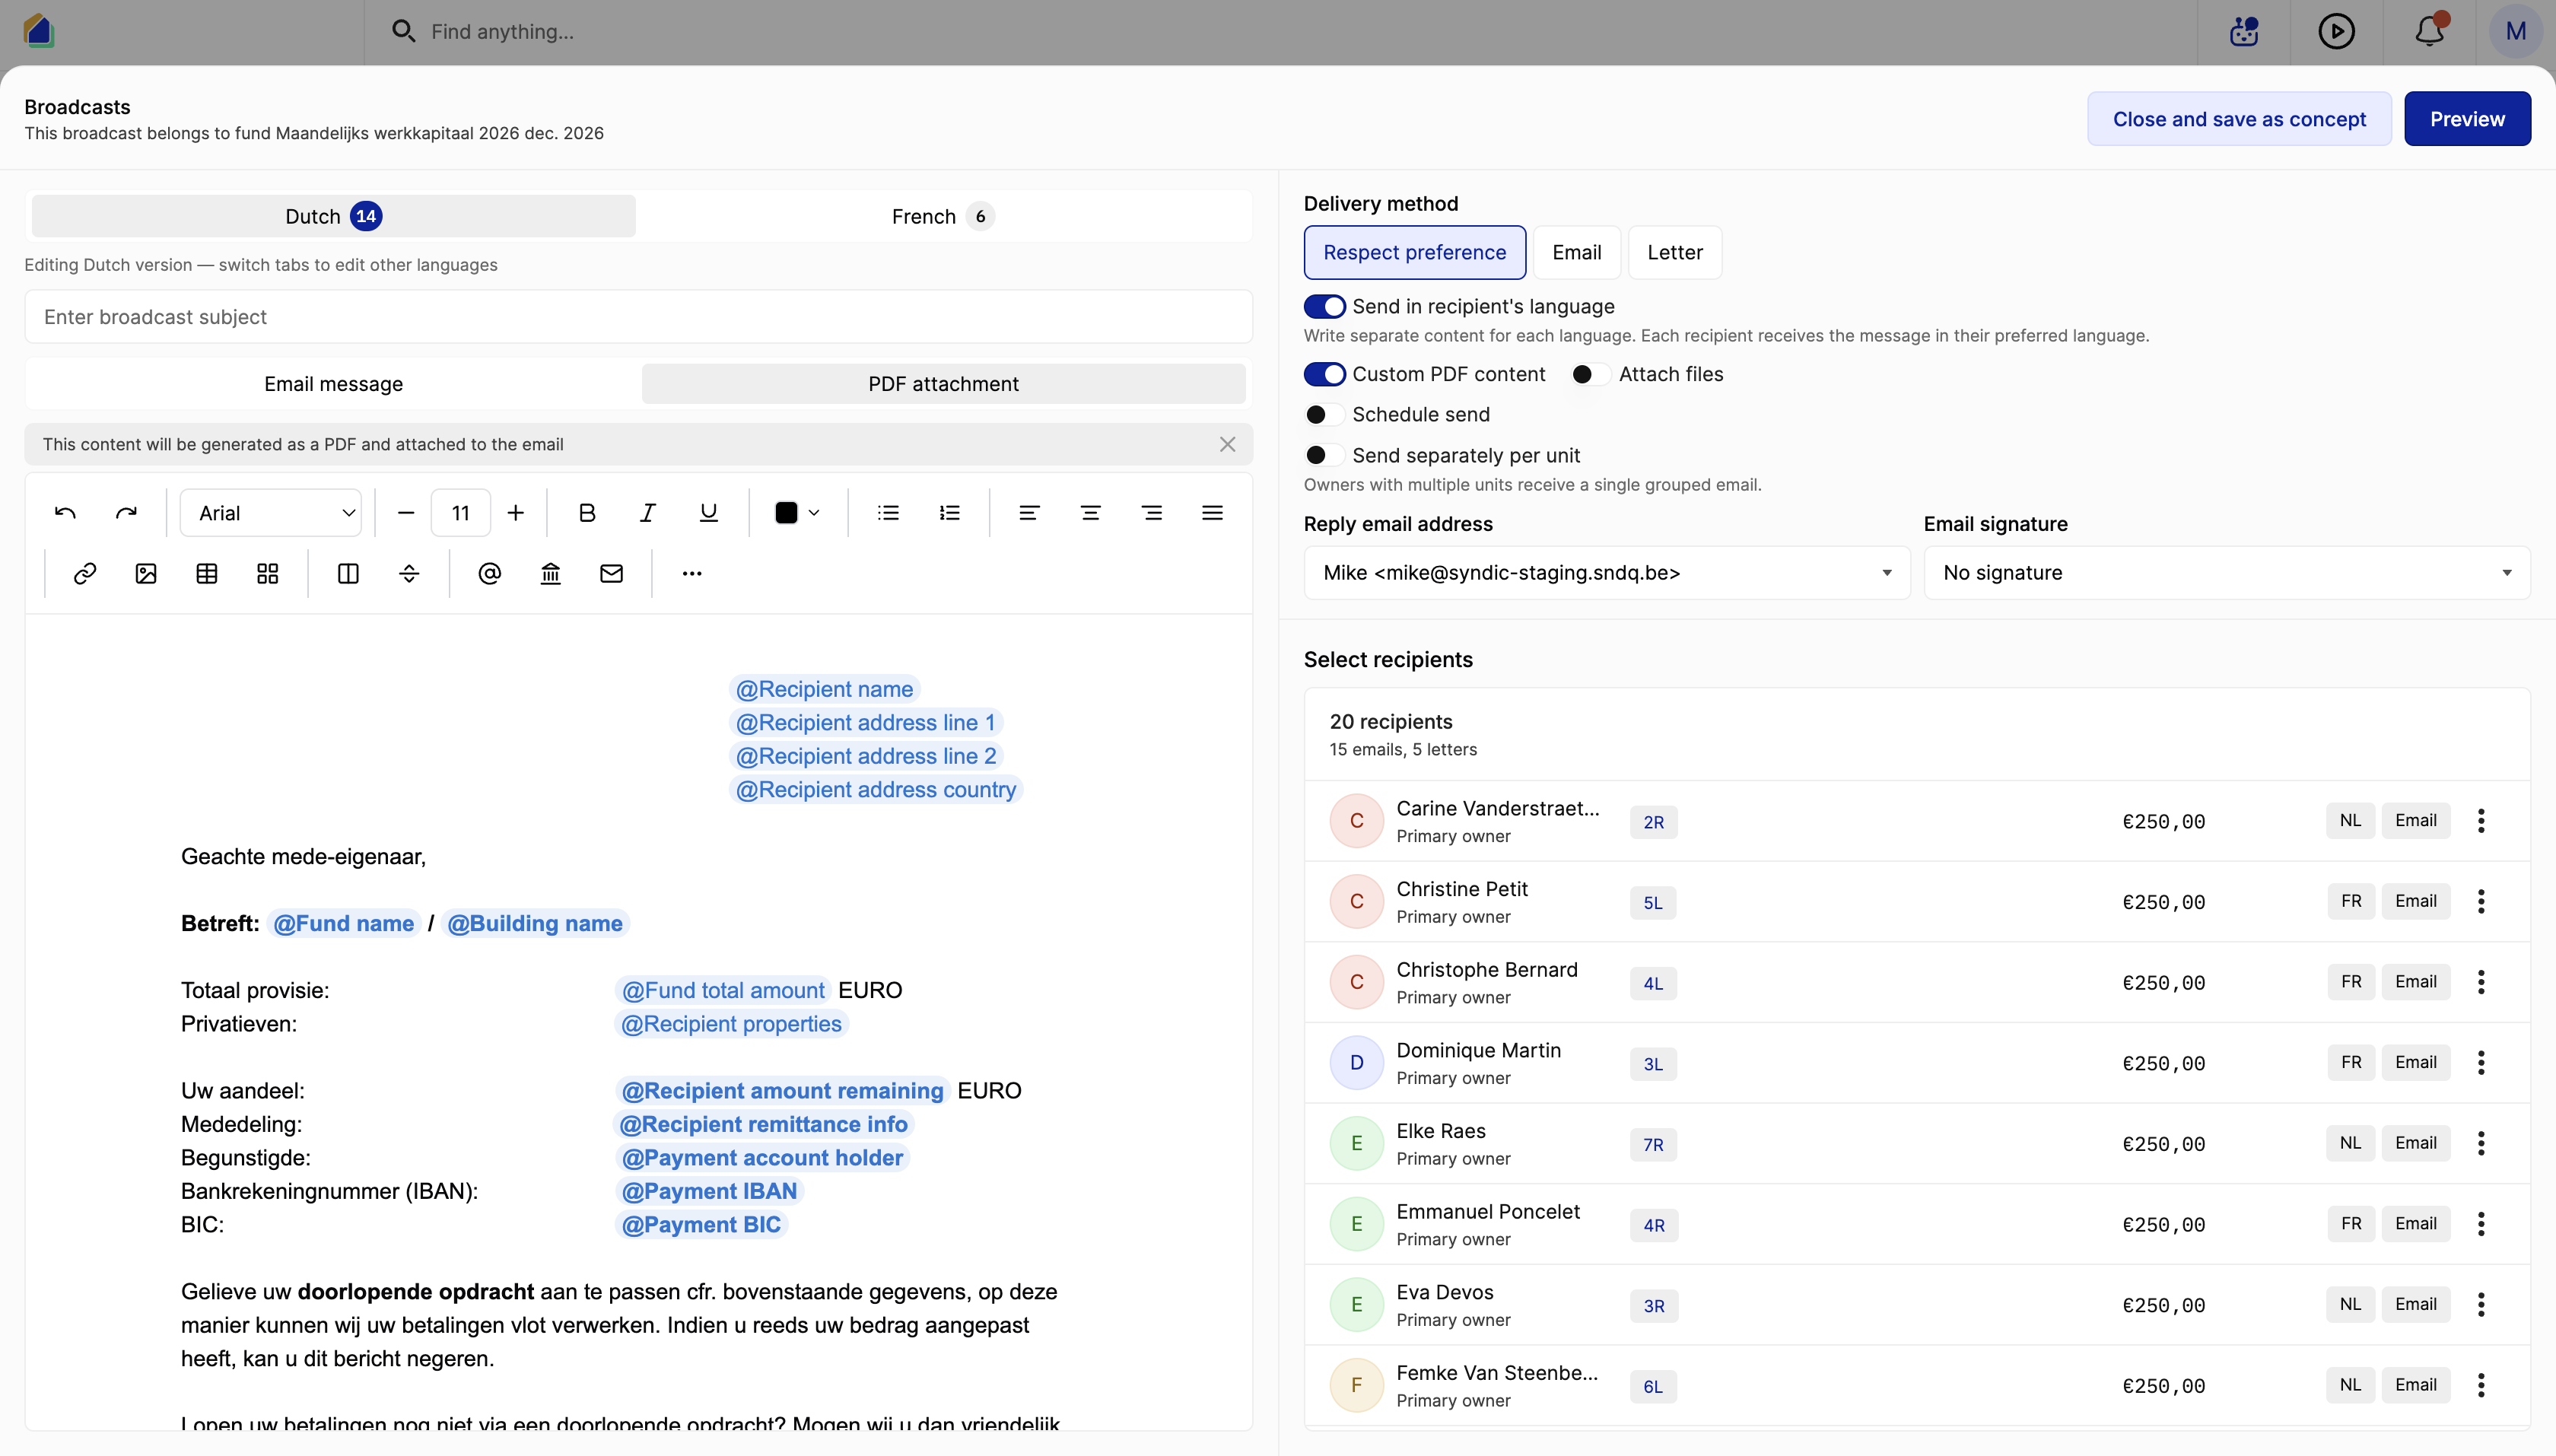The width and height of the screenshot is (2556, 1456).
Task: Insert a bulleted list
Action: tap(888, 513)
